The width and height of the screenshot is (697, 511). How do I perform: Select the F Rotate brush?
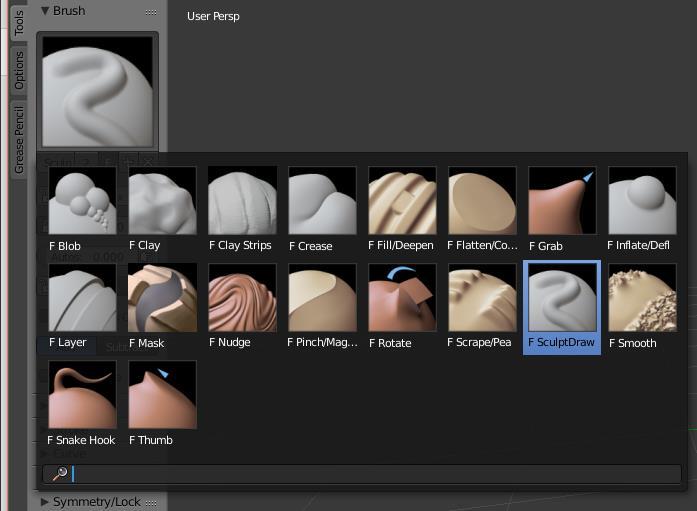pos(402,307)
